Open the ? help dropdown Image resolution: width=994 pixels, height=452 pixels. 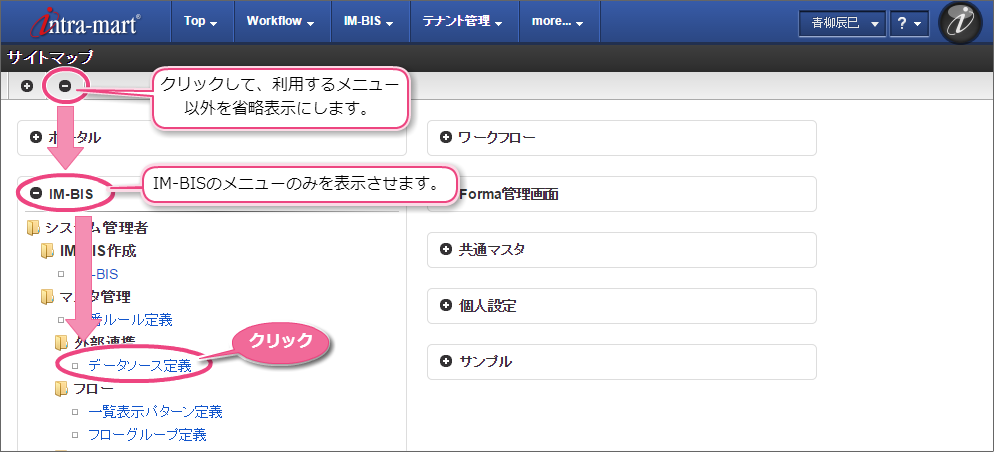(x=909, y=23)
